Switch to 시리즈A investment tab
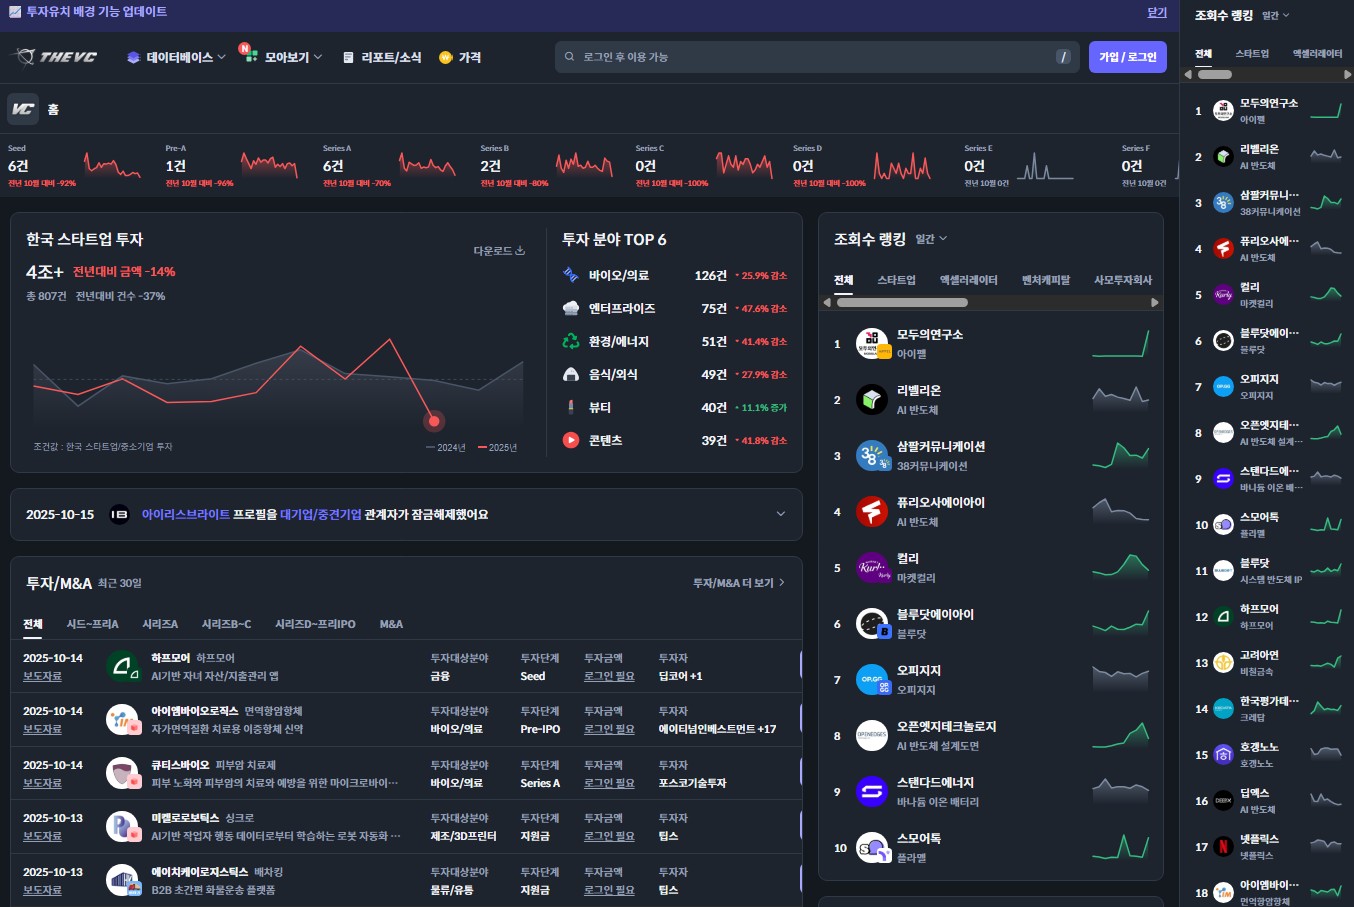Viewport: 1354px width, 907px height. pyautogui.click(x=160, y=624)
